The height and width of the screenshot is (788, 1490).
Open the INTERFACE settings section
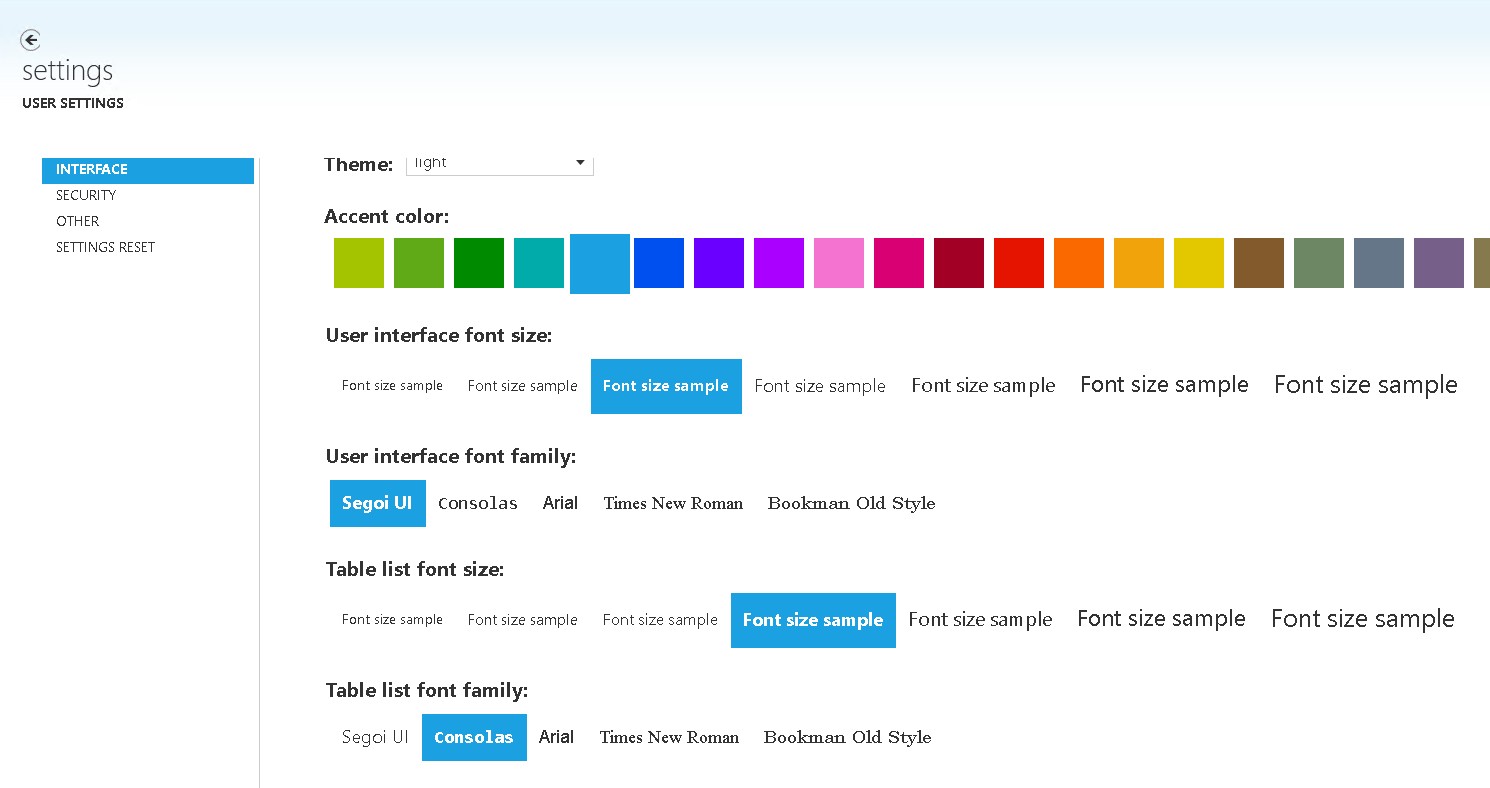tap(148, 170)
